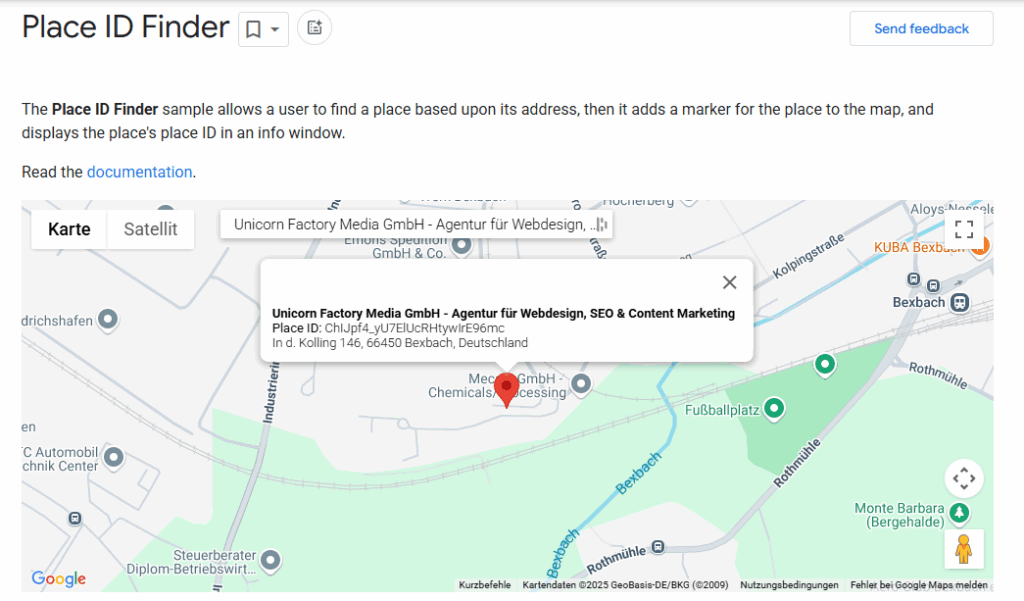This screenshot has height=601, width=1024.
Task: Click the Street View pegman icon
Action: pos(963,549)
